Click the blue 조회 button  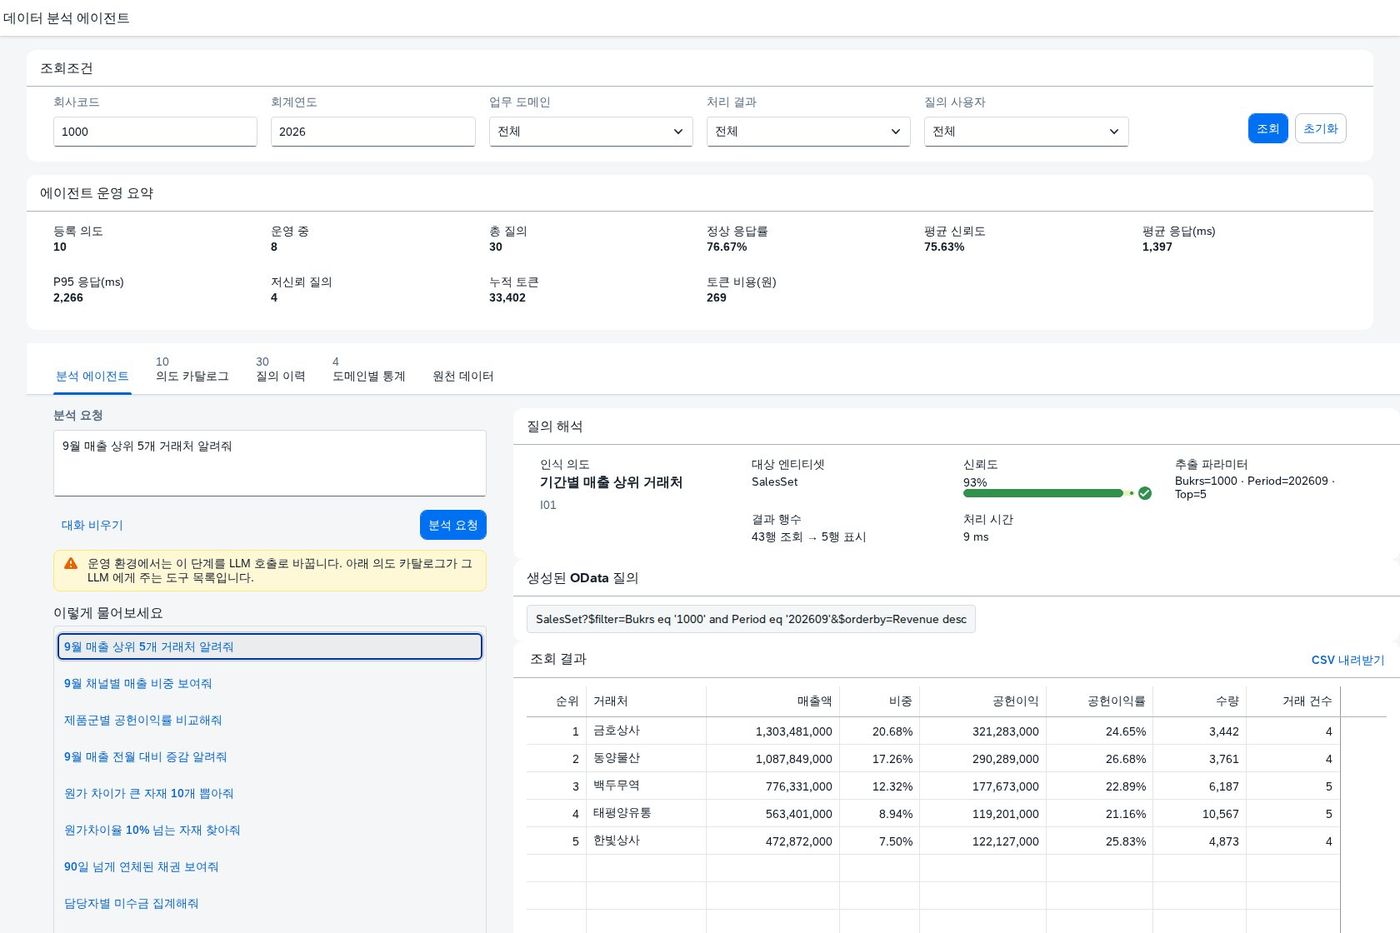pyautogui.click(x=1267, y=128)
